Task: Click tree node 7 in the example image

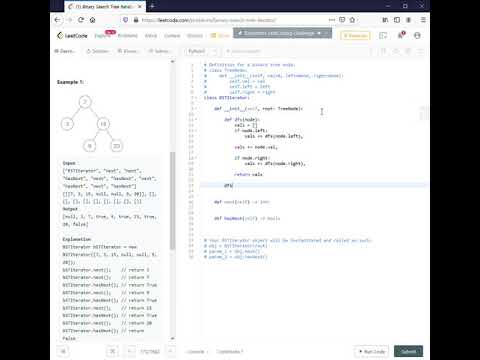Action: click(85, 102)
